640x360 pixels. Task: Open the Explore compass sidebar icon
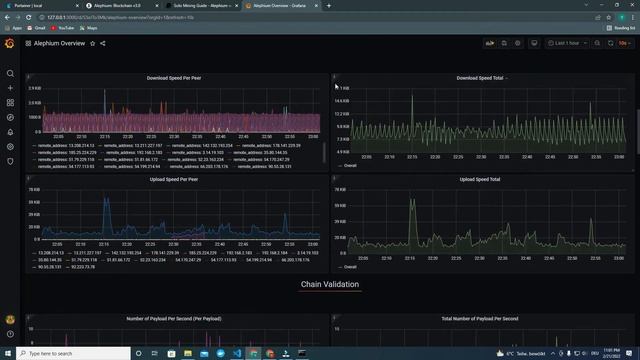(10, 118)
